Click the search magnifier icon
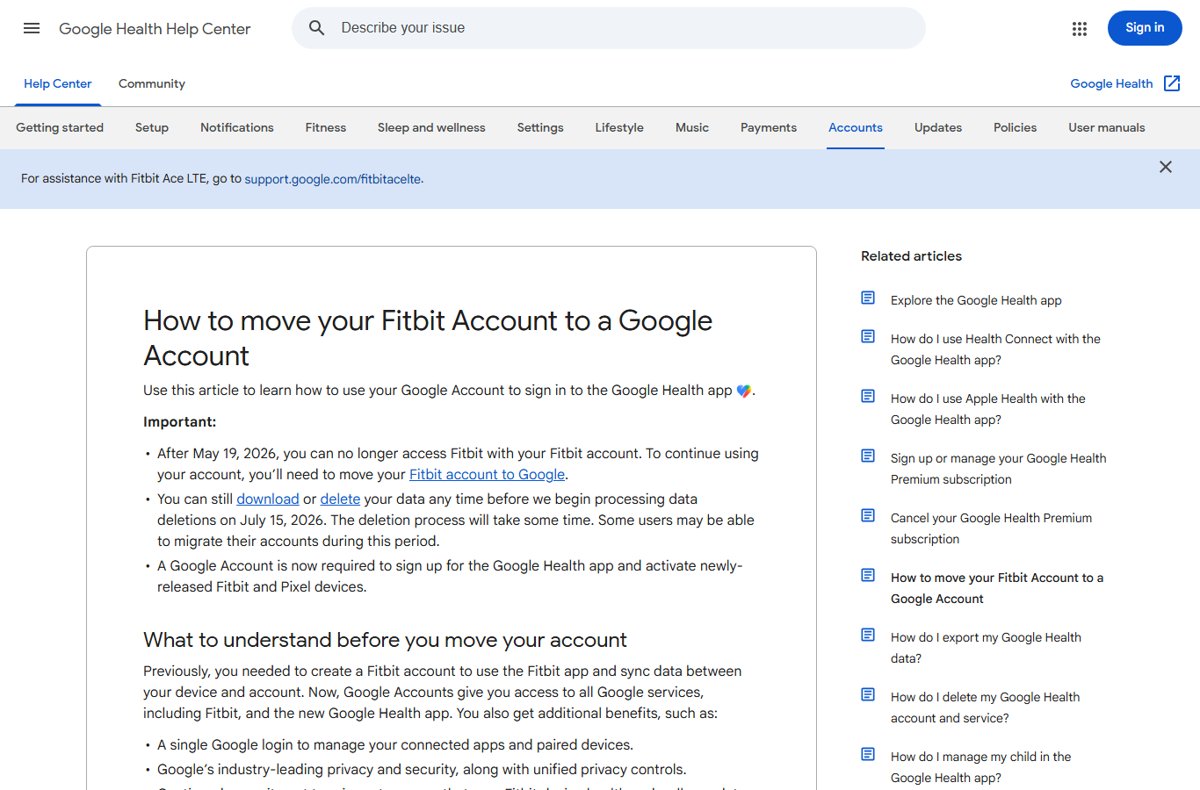This screenshot has width=1200, height=790. [317, 28]
